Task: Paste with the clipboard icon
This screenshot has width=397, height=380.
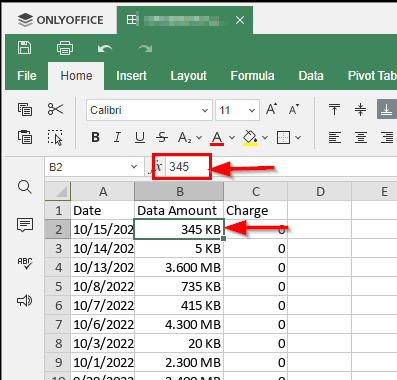Action: pos(25,137)
